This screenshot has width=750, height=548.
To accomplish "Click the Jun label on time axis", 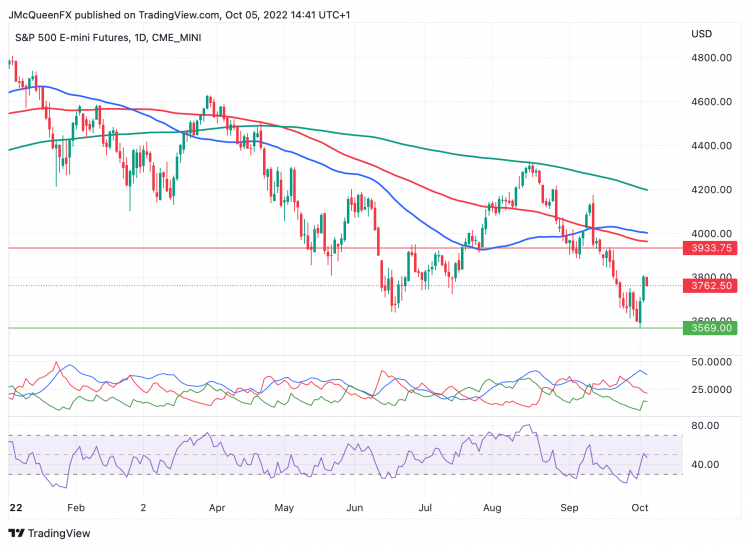I will click(354, 508).
